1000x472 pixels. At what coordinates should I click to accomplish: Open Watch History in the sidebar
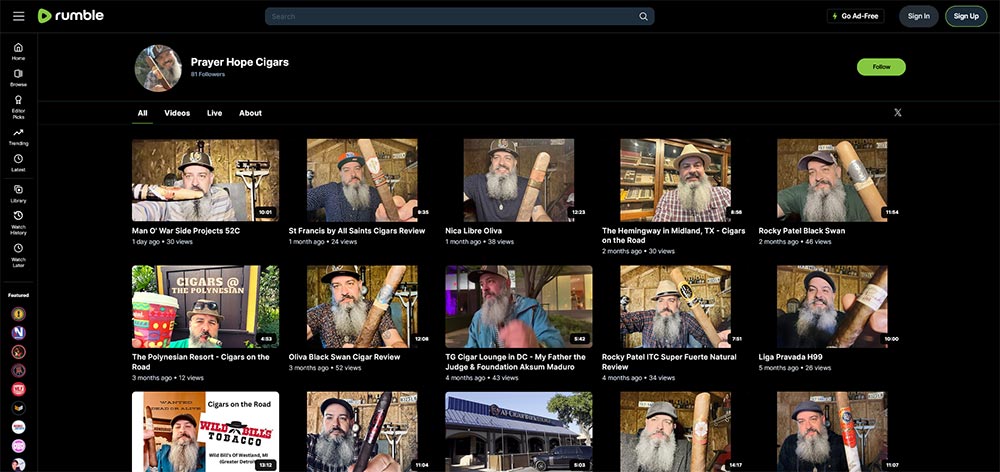[18, 223]
